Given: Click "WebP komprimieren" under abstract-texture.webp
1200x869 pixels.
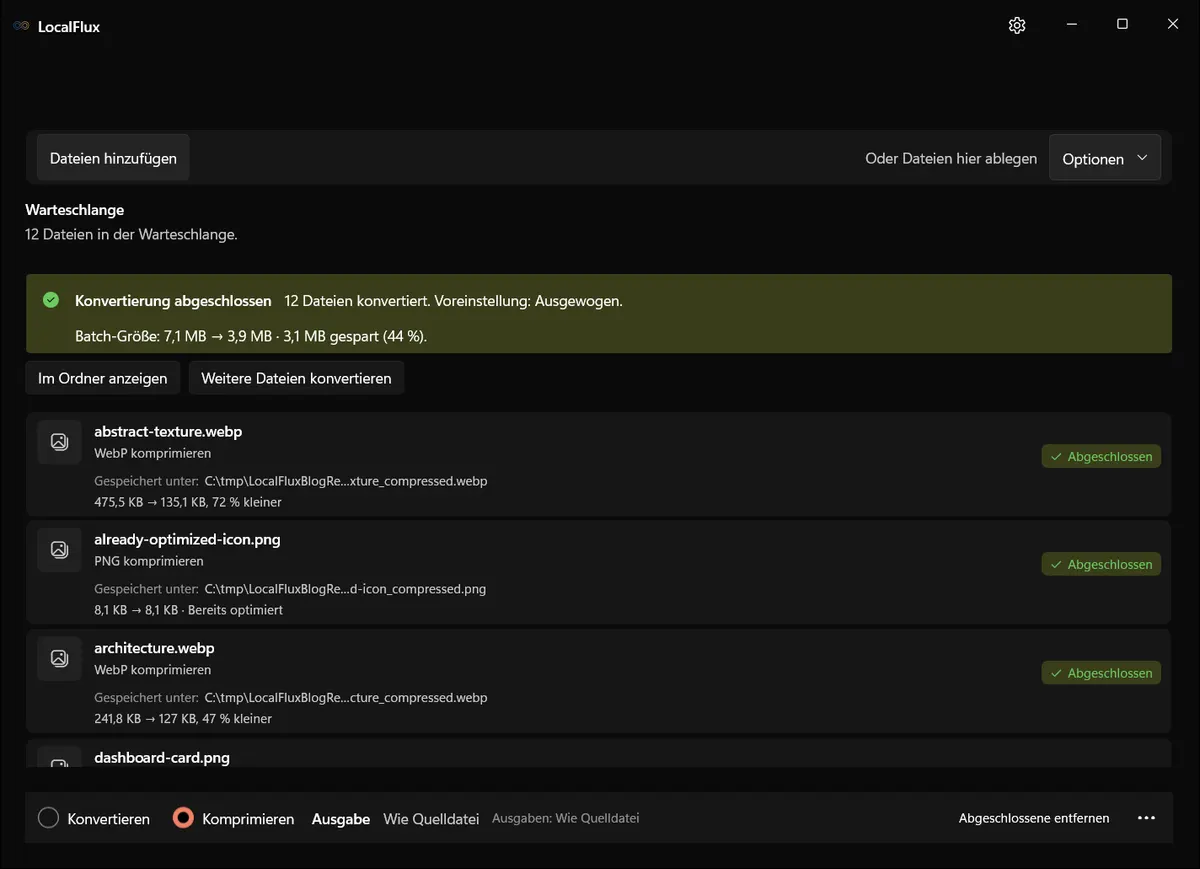Looking at the screenshot, I should [x=153, y=453].
